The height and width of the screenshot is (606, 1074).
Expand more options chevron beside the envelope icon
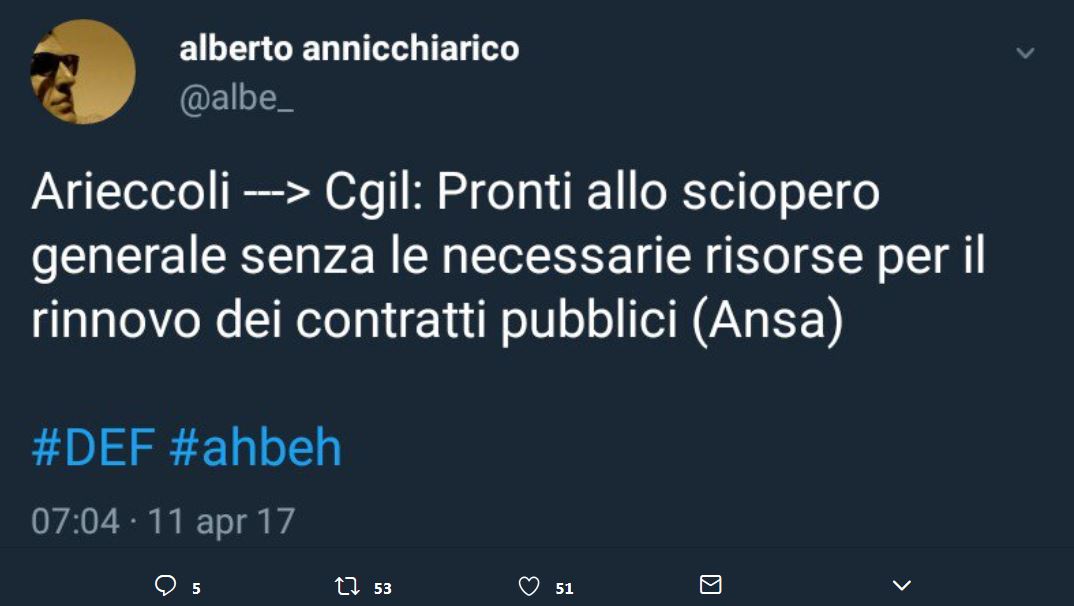pos(902,585)
